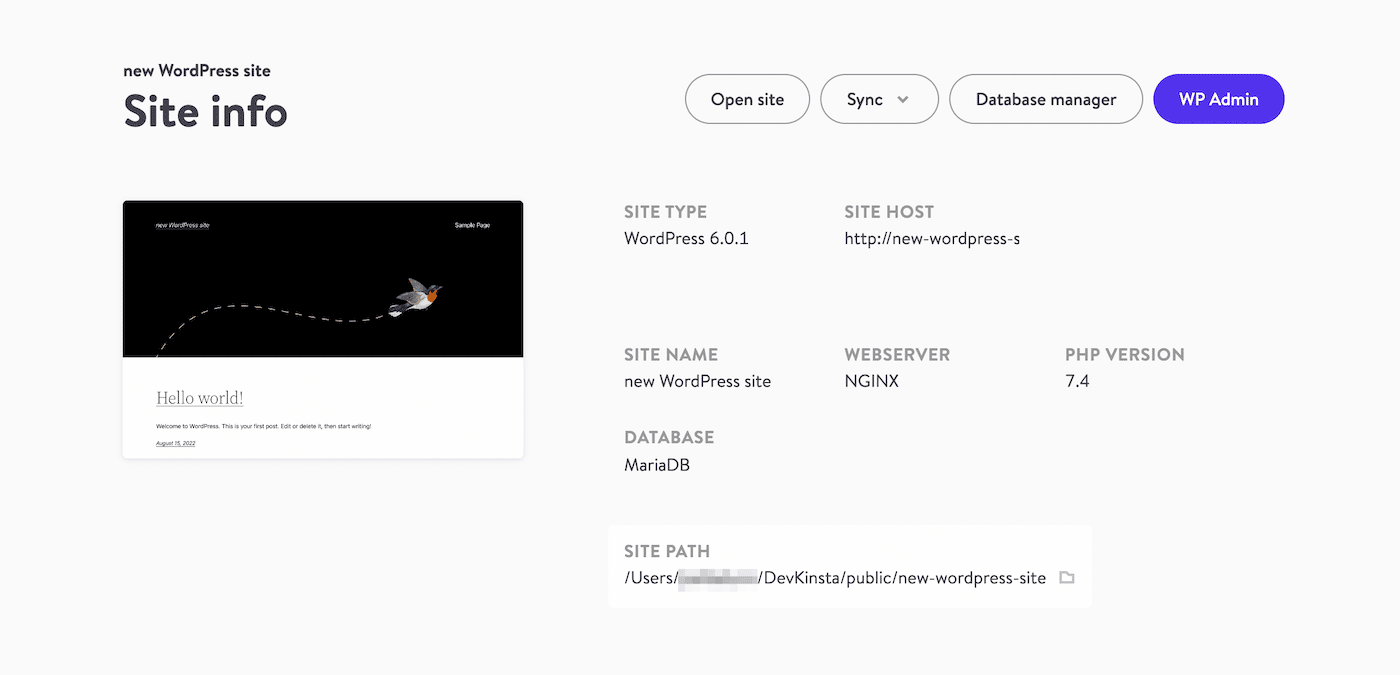The height and width of the screenshot is (675, 1400).
Task: Open the Database manager
Action: (1045, 99)
